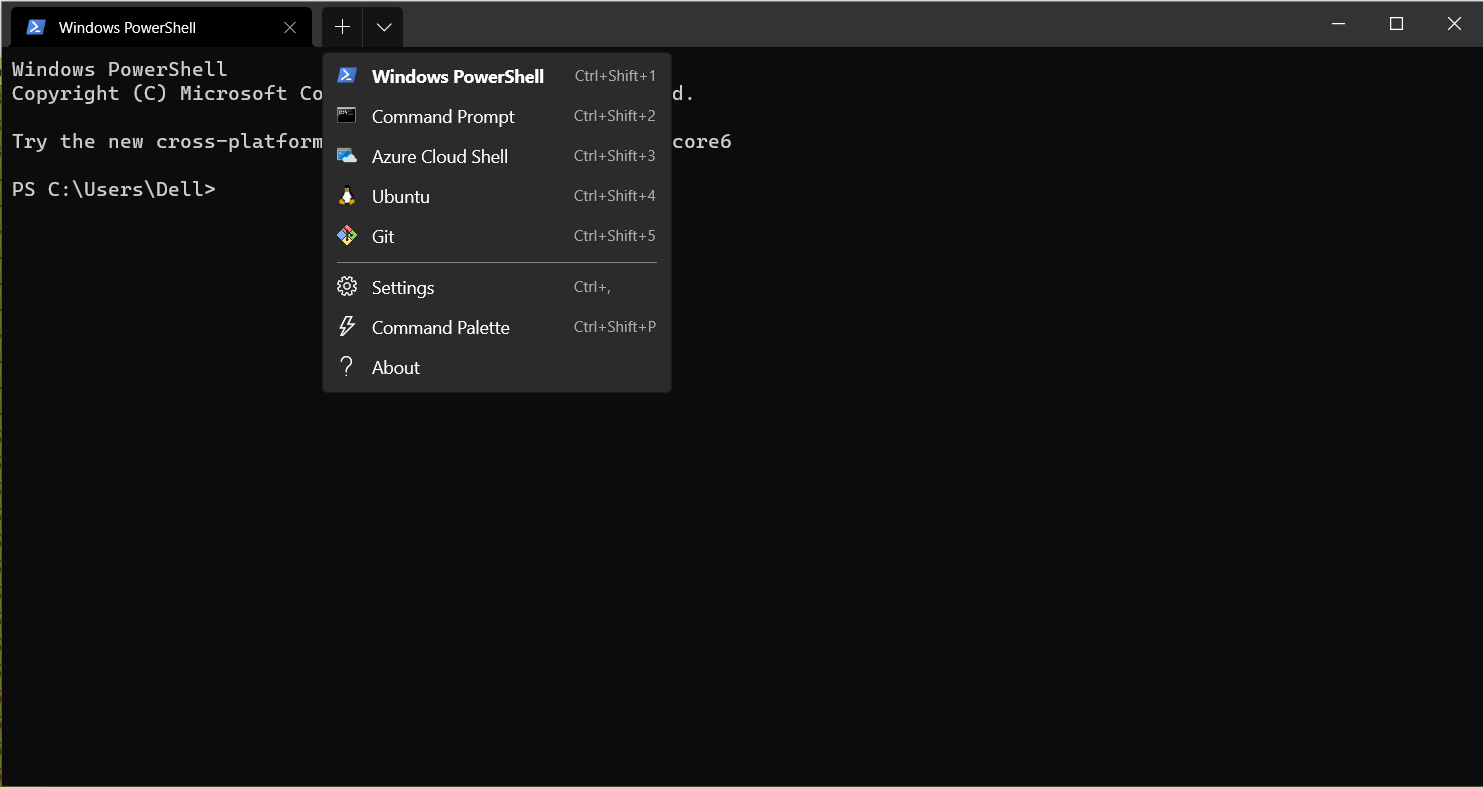Choose Command Prompt menu entry

443,116
